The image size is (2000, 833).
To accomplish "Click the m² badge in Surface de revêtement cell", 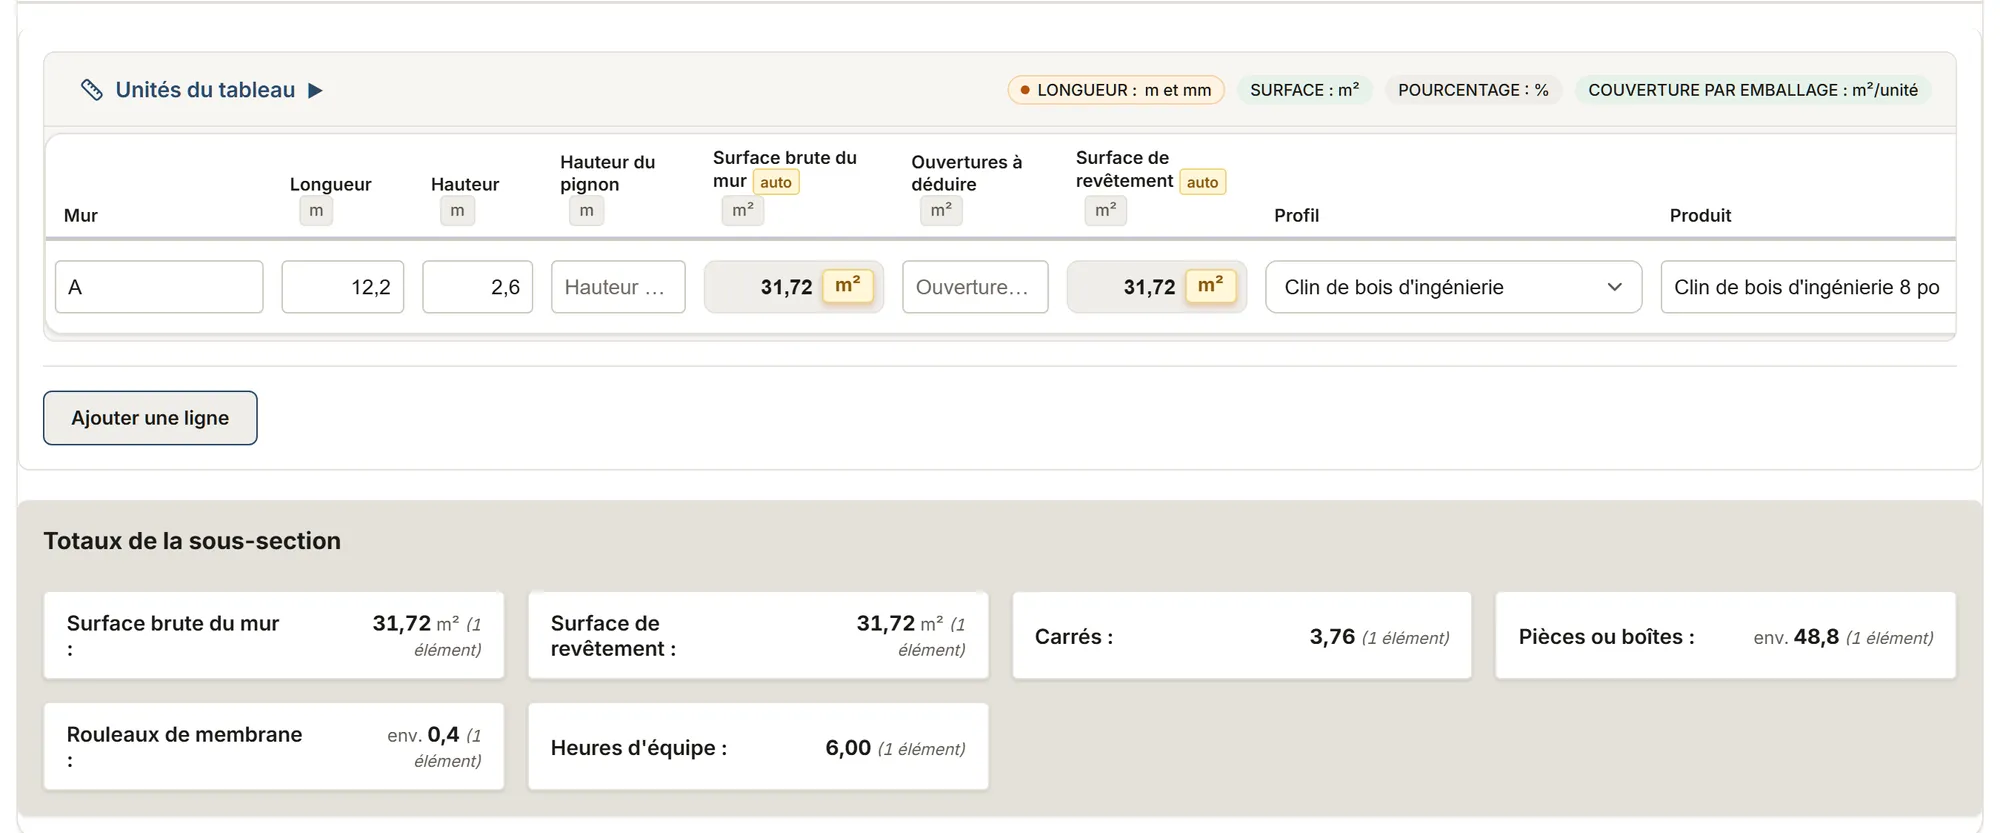I will pyautogui.click(x=1211, y=286).
